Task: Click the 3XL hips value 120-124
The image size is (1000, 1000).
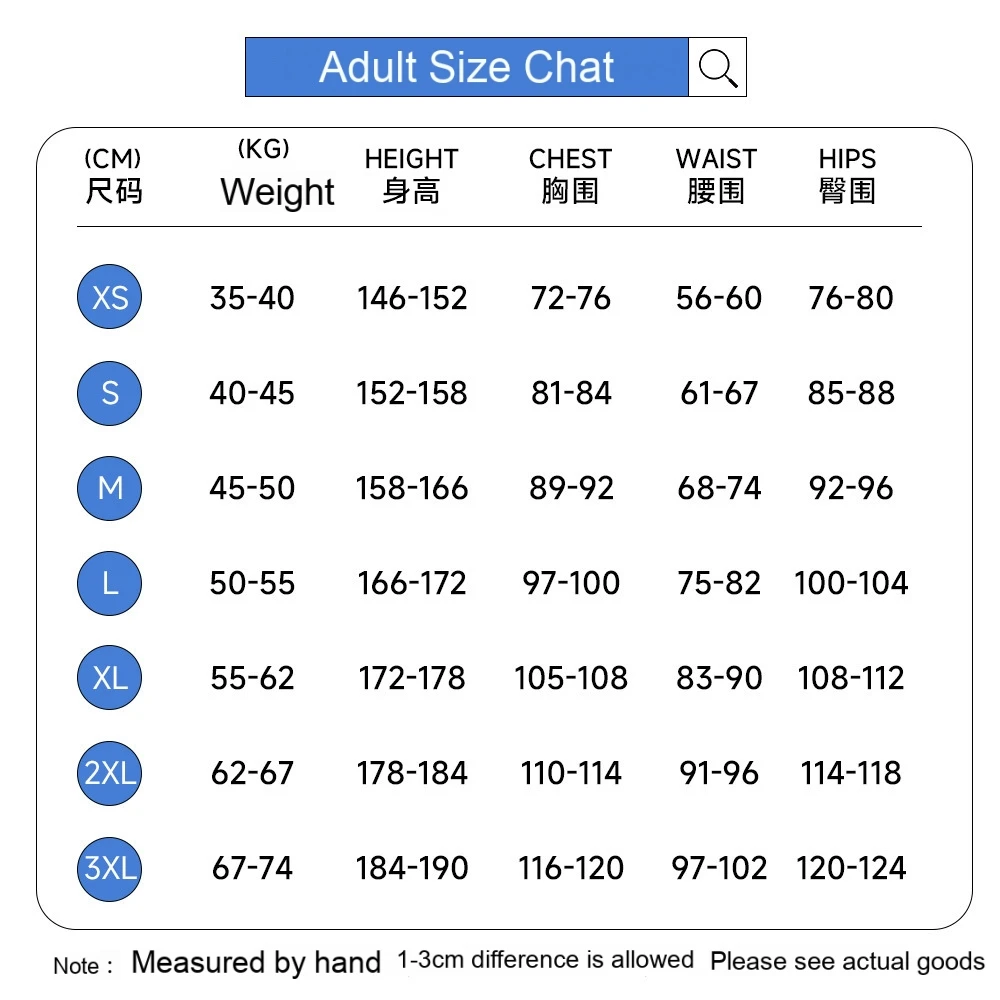Action: 851,868
